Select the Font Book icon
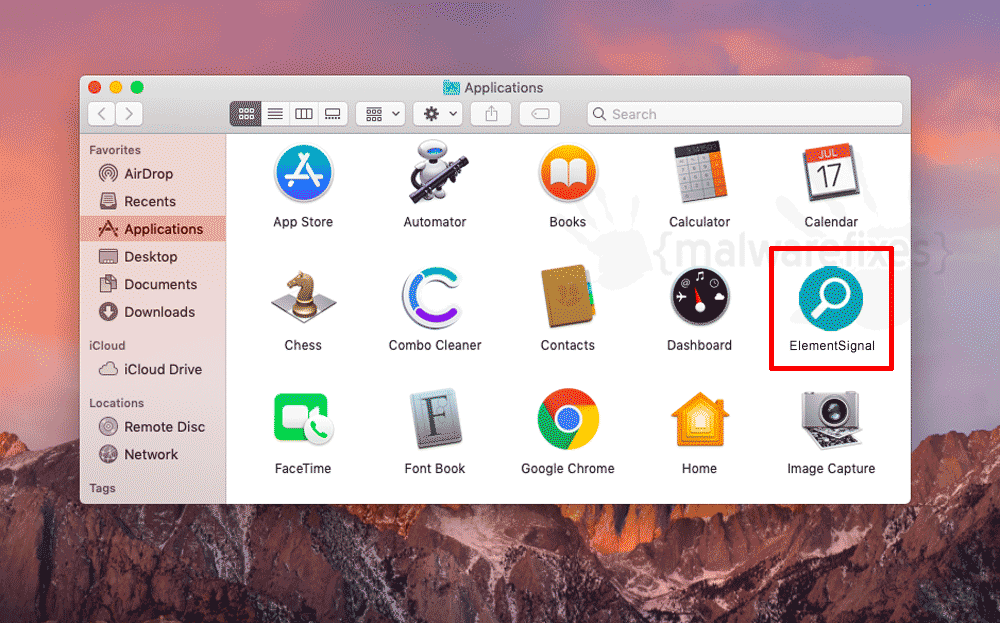1000x623 pixels. click(436, 418)
